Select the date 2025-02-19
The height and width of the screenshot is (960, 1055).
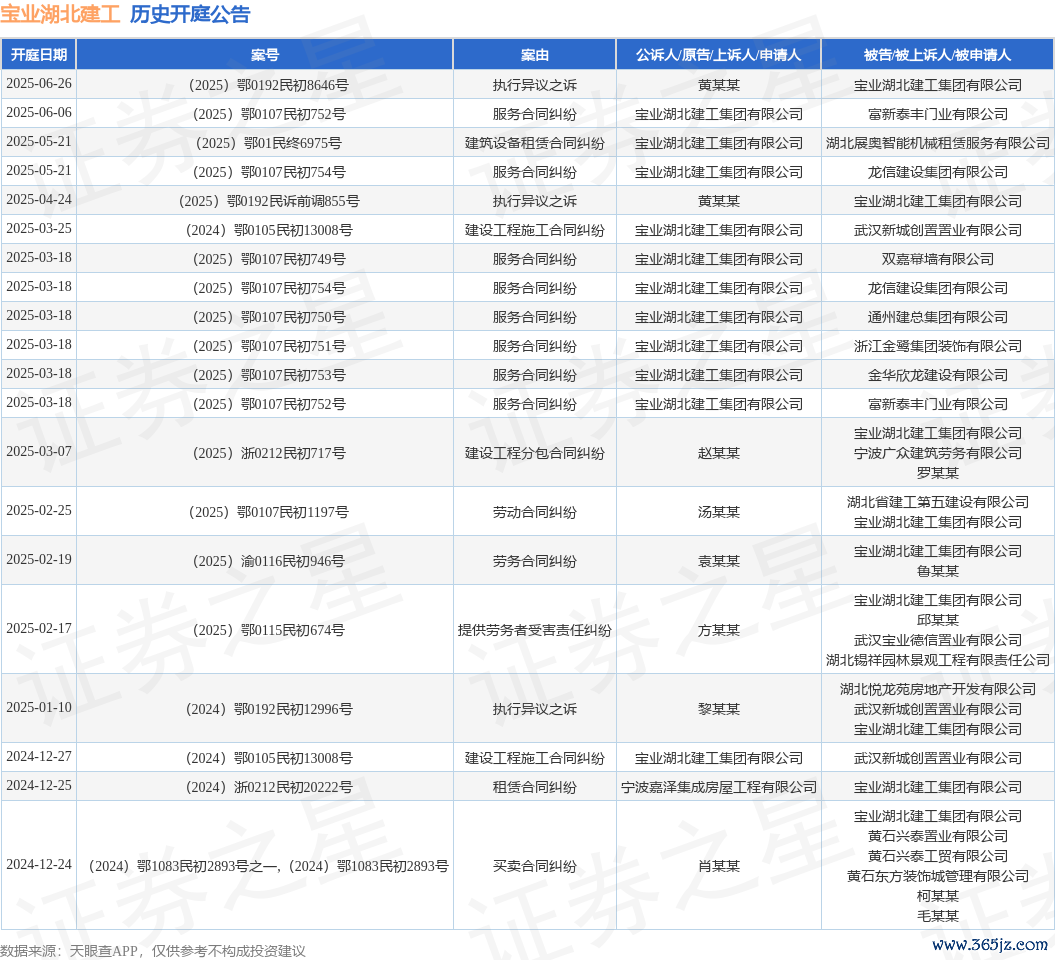(39, 560)
